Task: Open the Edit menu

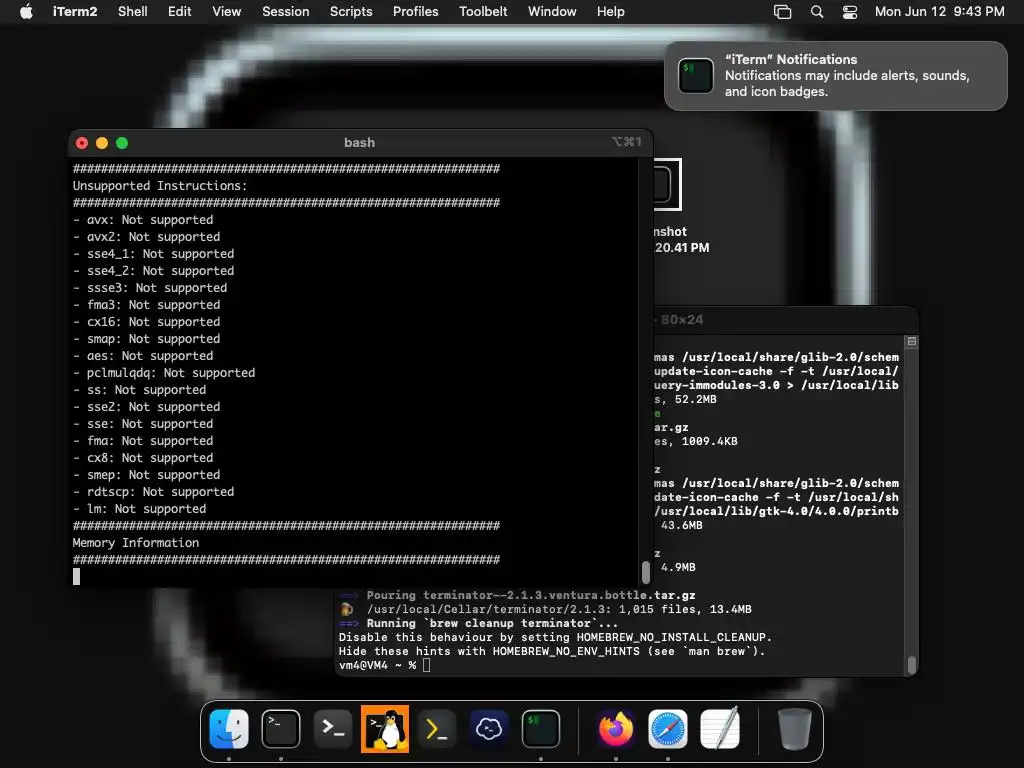Action: pyautogui.click(x=179, y=12)
